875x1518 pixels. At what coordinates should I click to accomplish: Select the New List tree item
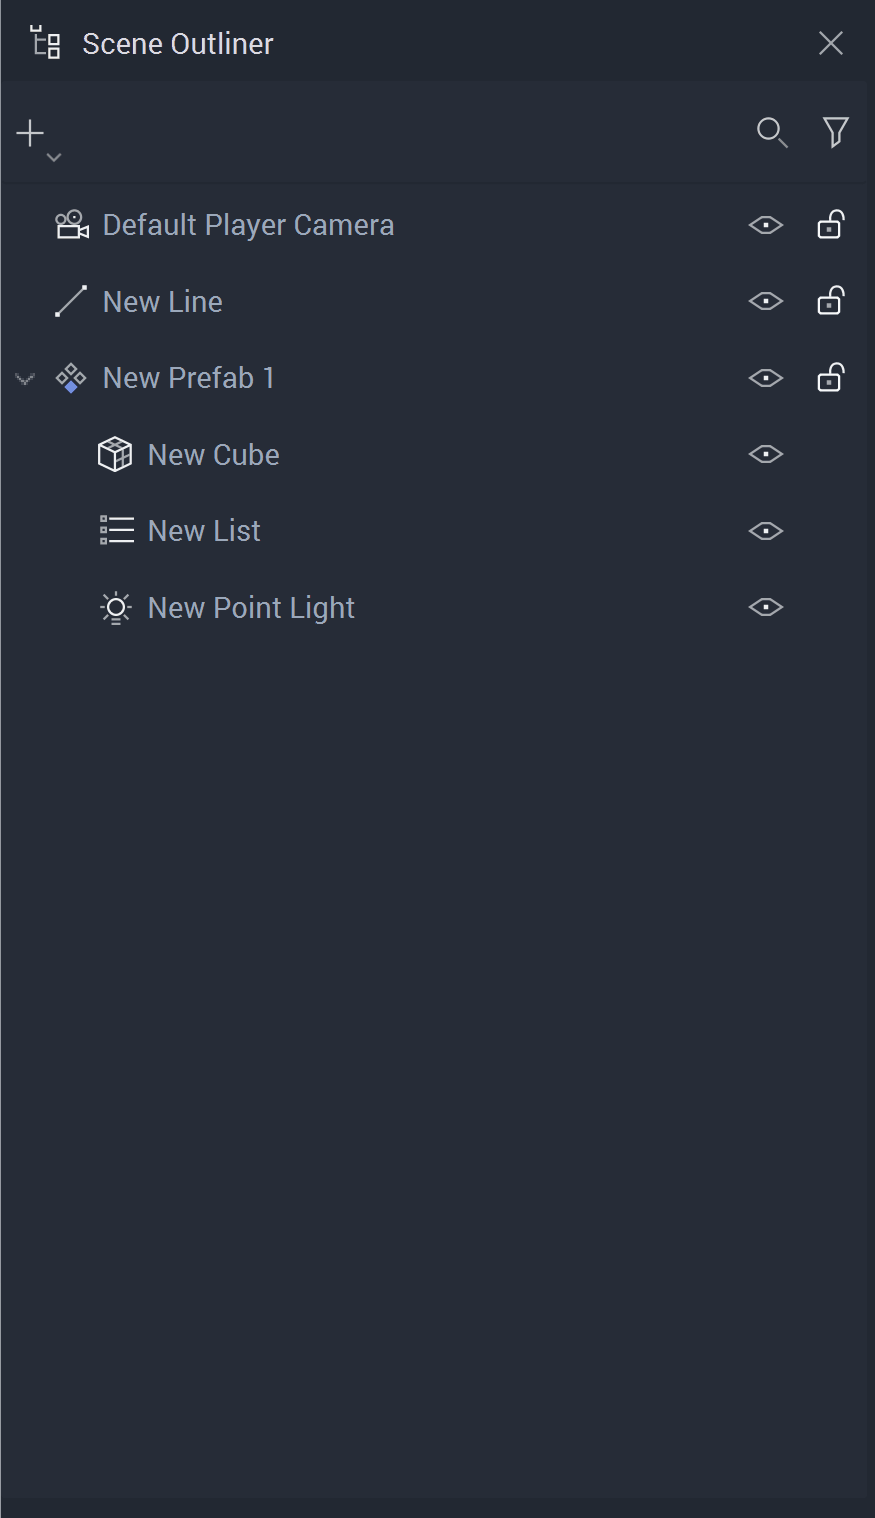204,530
